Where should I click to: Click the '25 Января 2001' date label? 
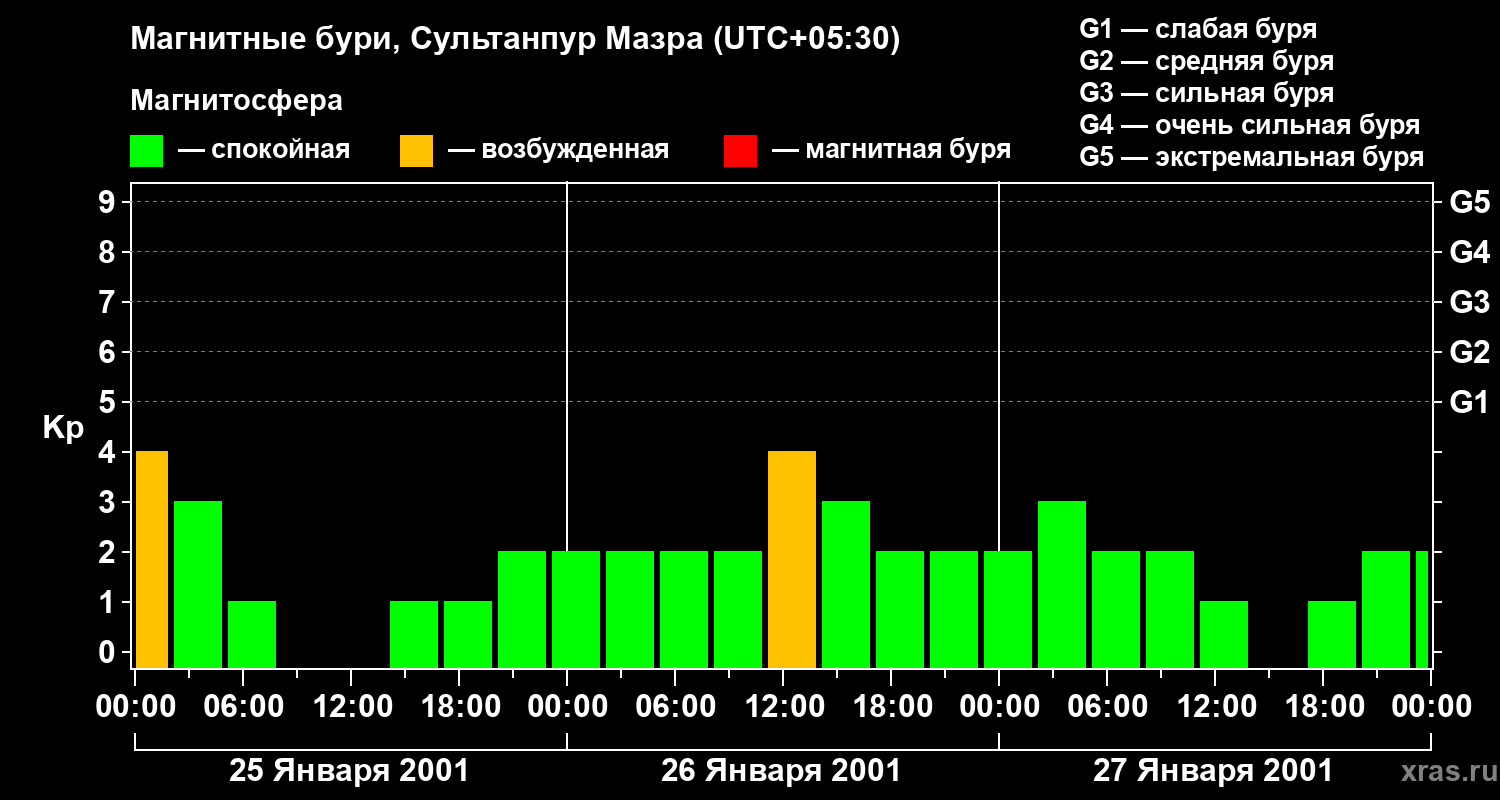[349, 771]
